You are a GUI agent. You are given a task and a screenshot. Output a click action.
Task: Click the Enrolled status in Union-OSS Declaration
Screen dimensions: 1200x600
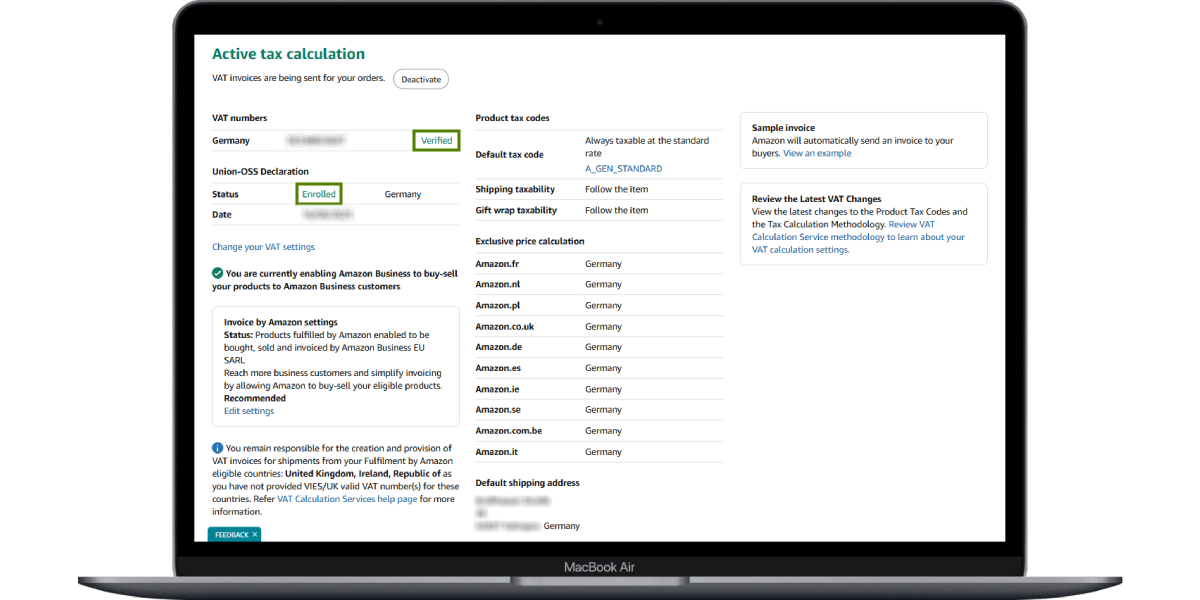point(319,194)
